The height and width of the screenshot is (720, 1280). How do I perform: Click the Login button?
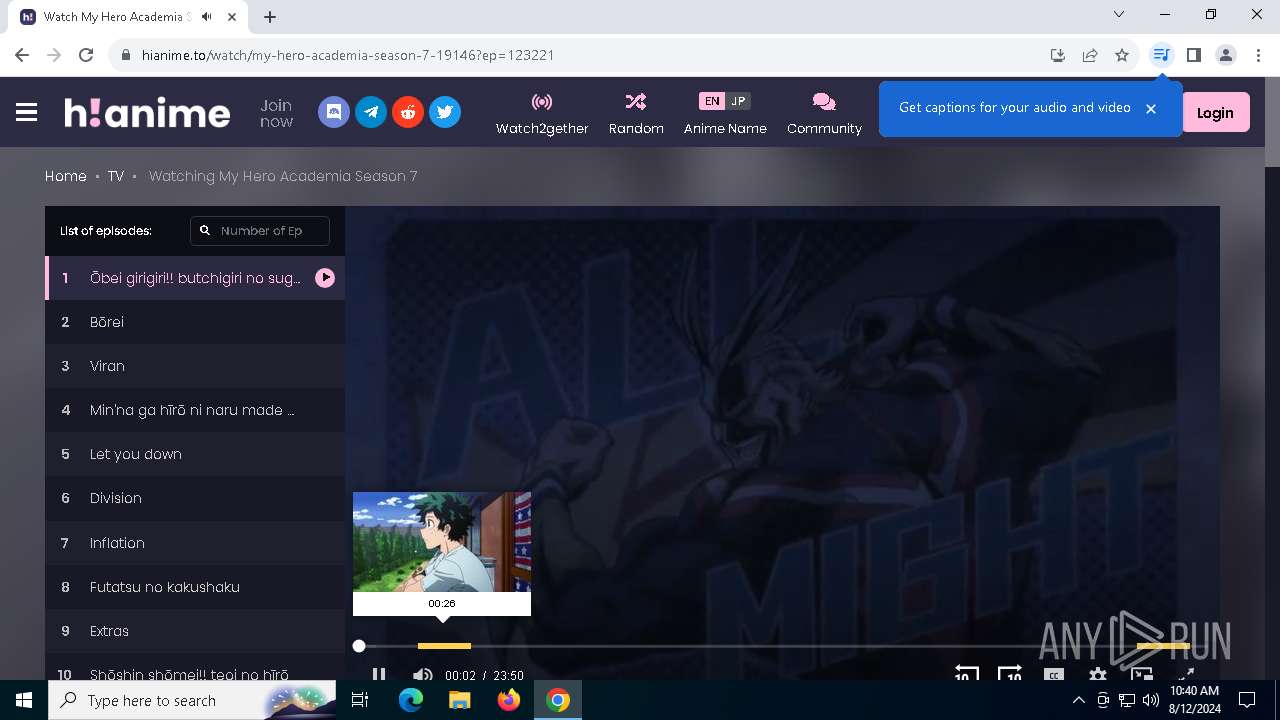1215,112
